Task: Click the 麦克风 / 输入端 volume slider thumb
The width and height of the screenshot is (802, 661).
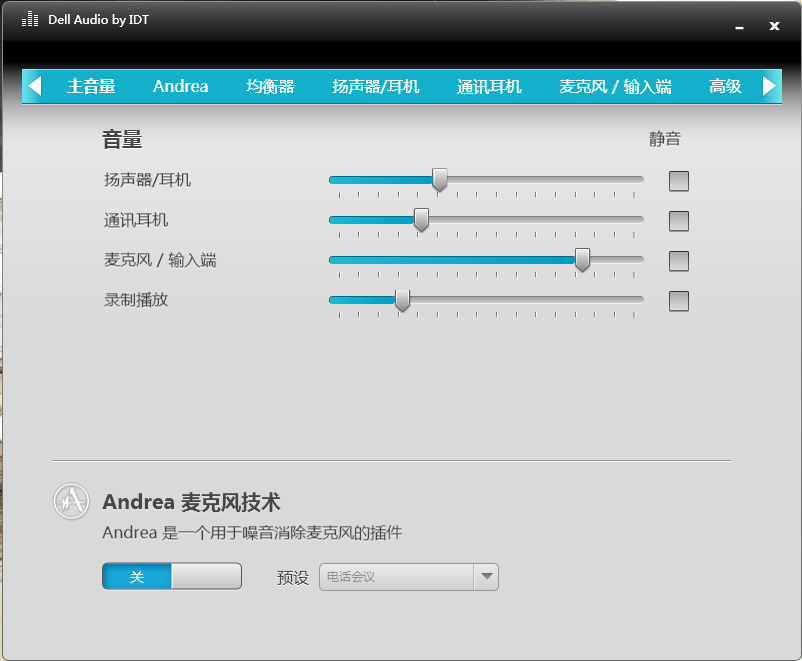Action: [x=582, y=259]
